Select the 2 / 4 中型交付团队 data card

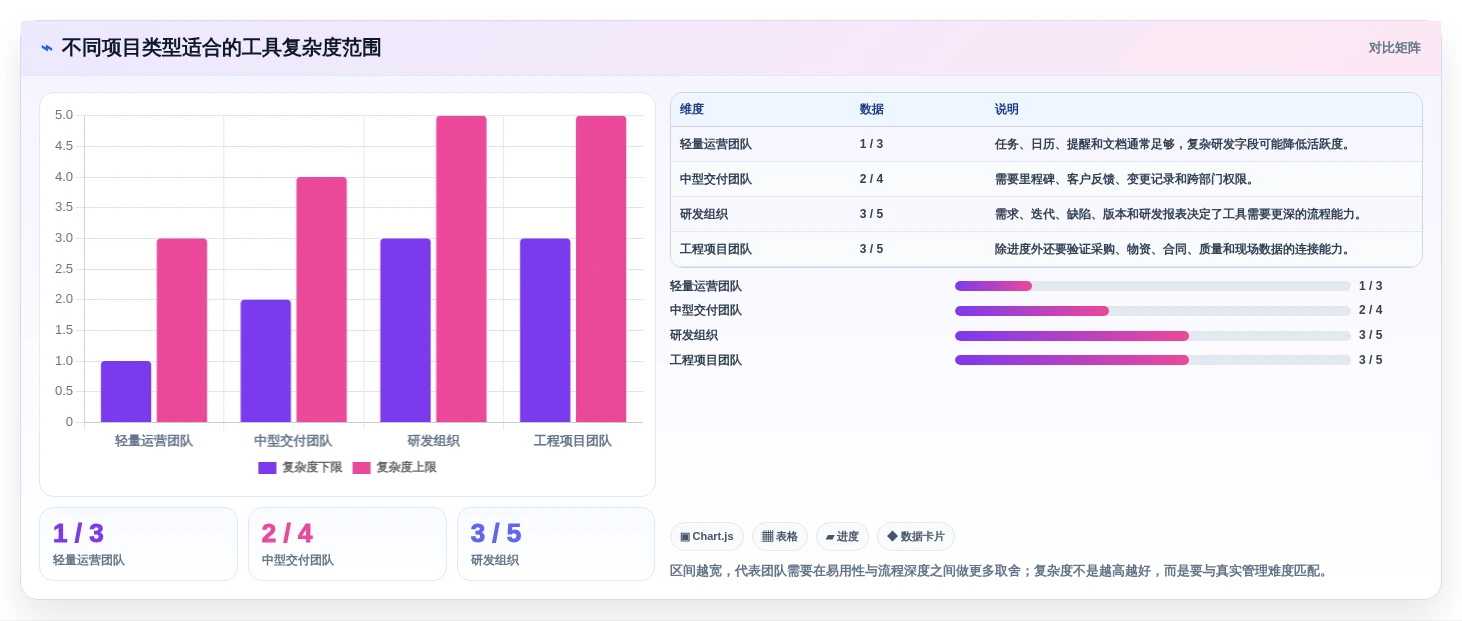click(x=347, y=544)
